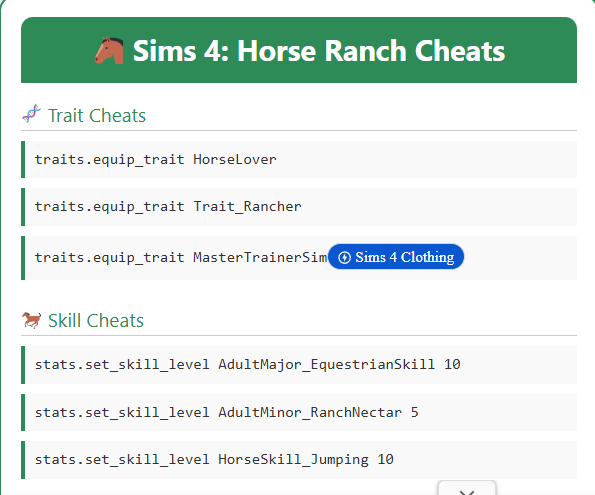Image resolution: width=595 pixels, height=495 pixels.
Task: Click the Skill Cheats heading
Action: (96, 321)
